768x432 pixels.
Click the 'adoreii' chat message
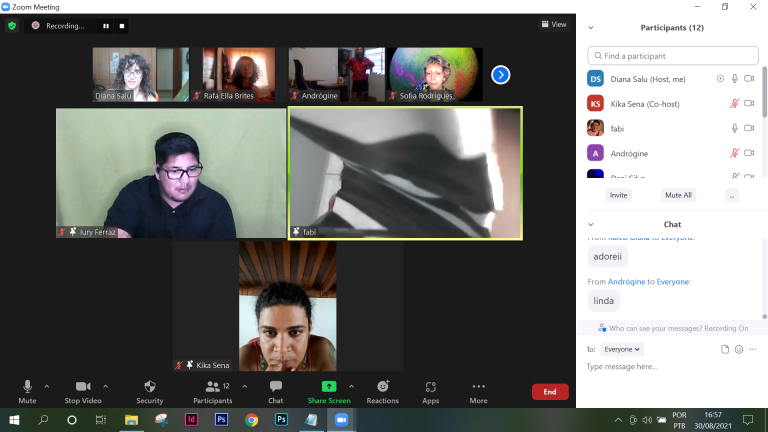(607, 257)
